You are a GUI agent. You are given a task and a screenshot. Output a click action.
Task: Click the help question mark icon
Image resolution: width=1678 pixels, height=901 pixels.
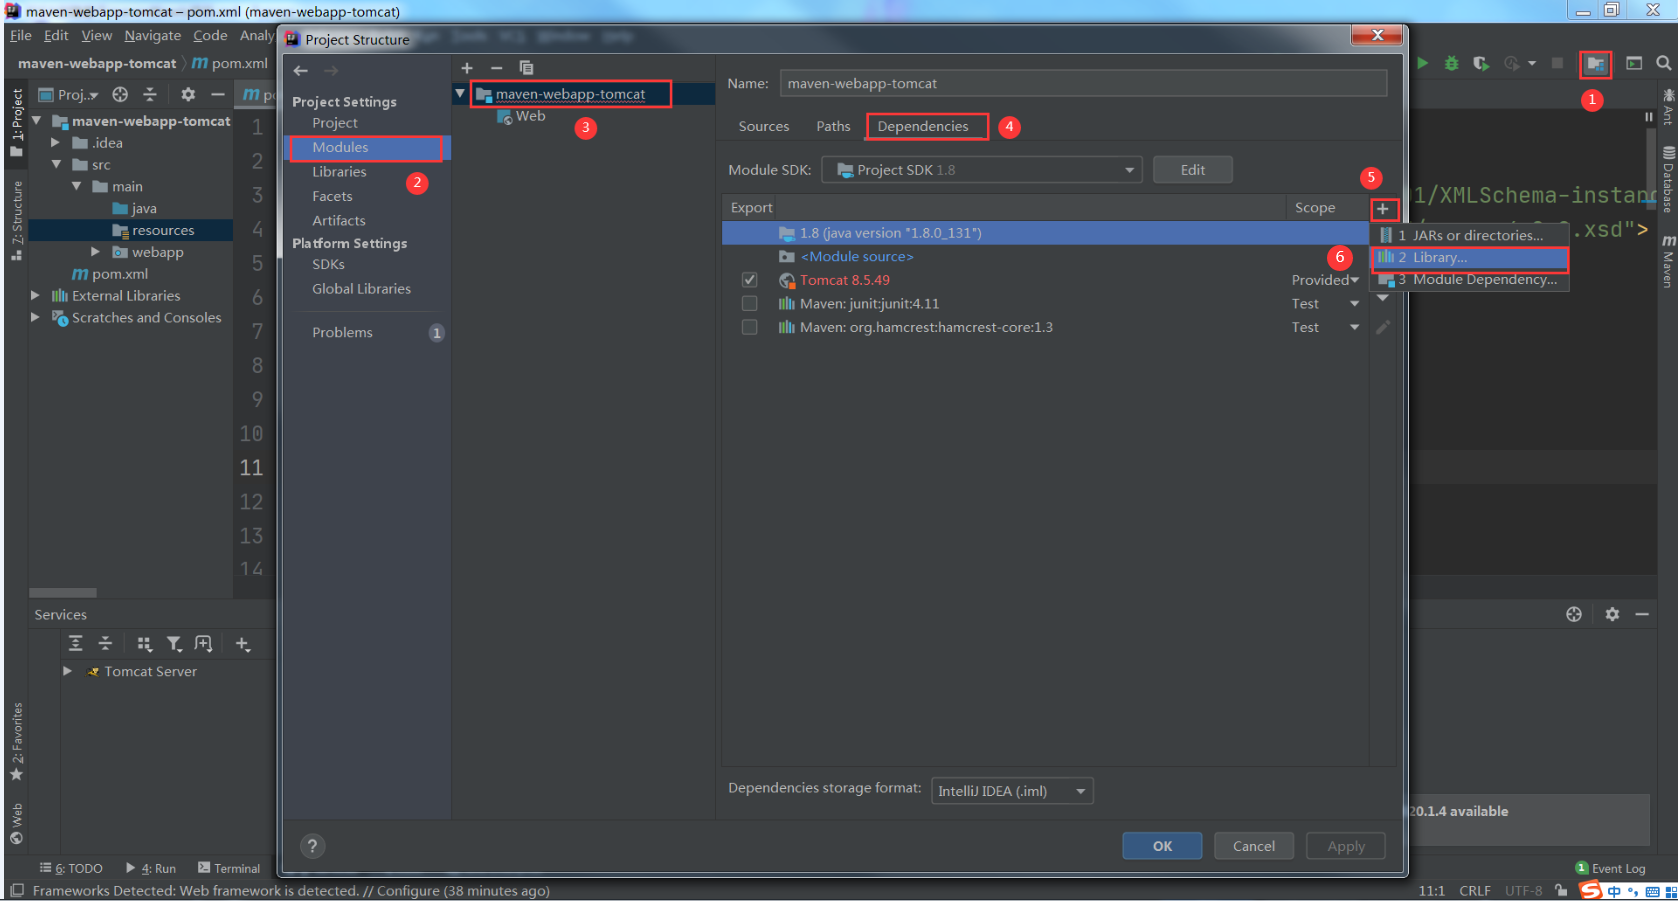point(312,846)
